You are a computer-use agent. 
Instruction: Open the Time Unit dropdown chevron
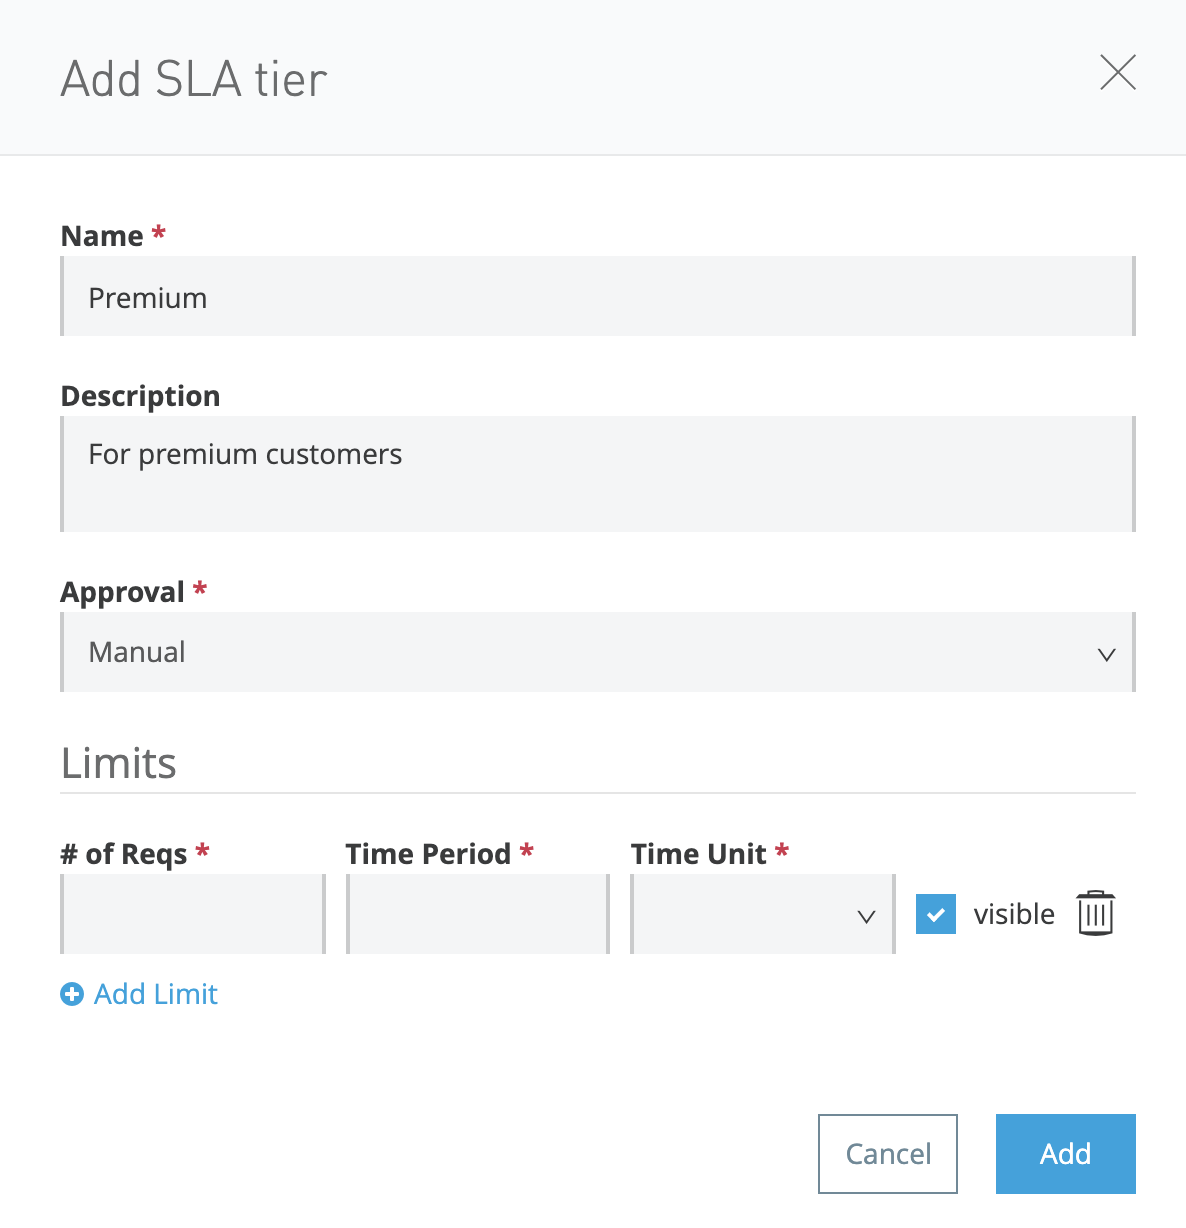coord(866,916)
